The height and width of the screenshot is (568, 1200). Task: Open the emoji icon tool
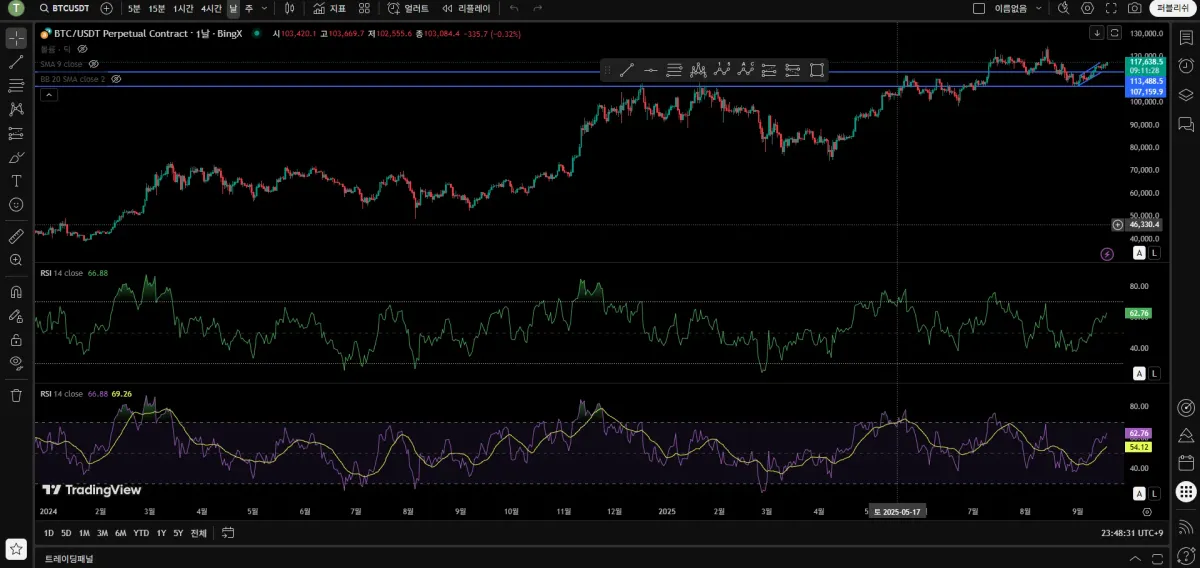[x=16, y=205]
